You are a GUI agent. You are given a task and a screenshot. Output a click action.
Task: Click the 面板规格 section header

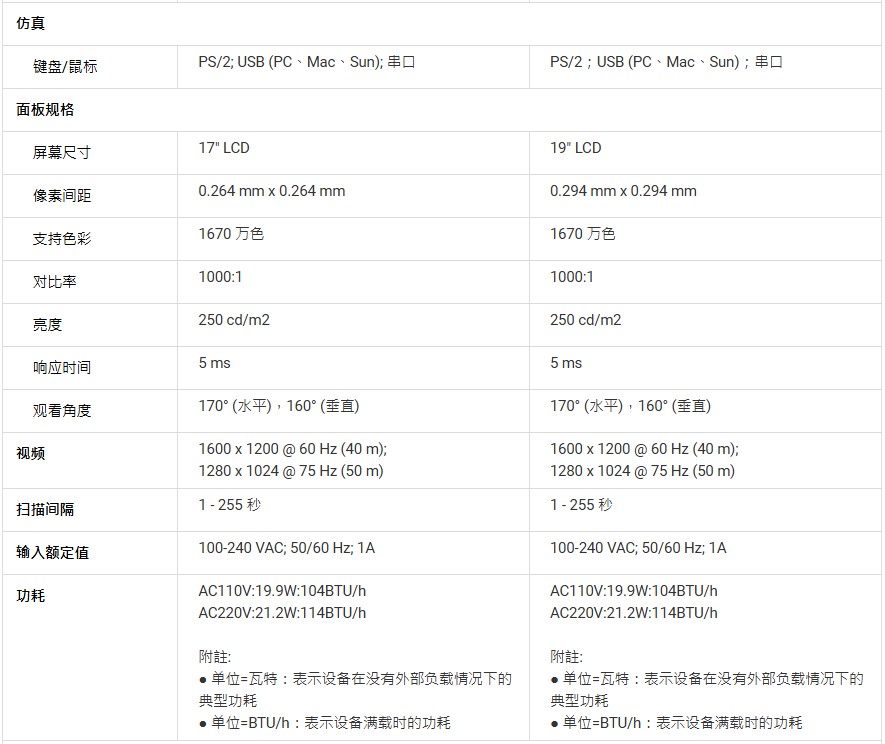(45, 109)
